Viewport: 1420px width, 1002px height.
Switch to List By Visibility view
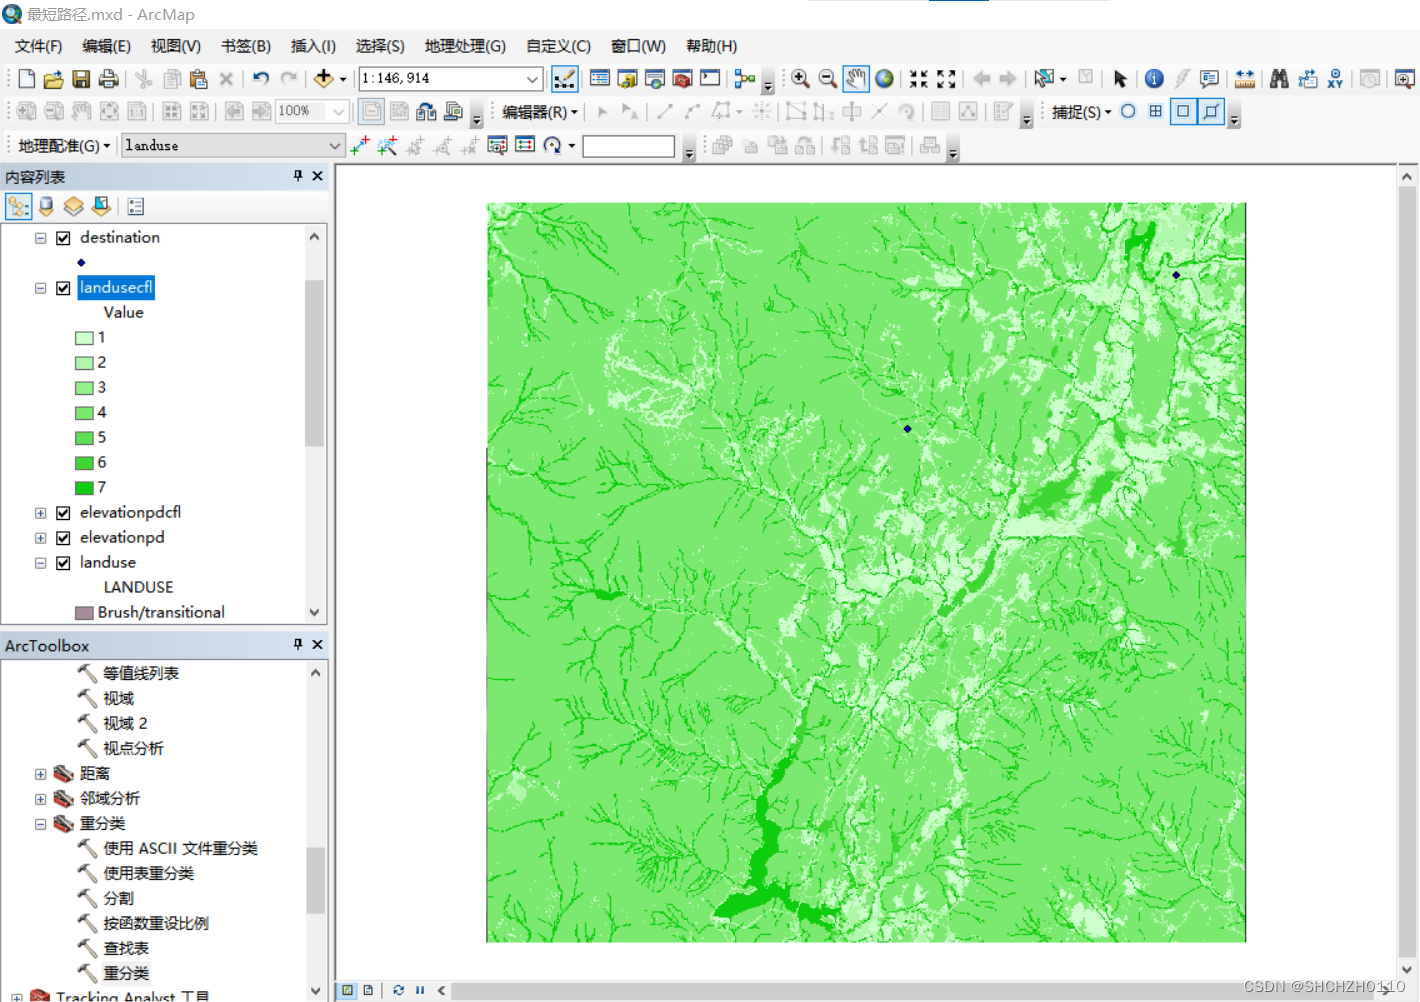(x=73, y=207)
